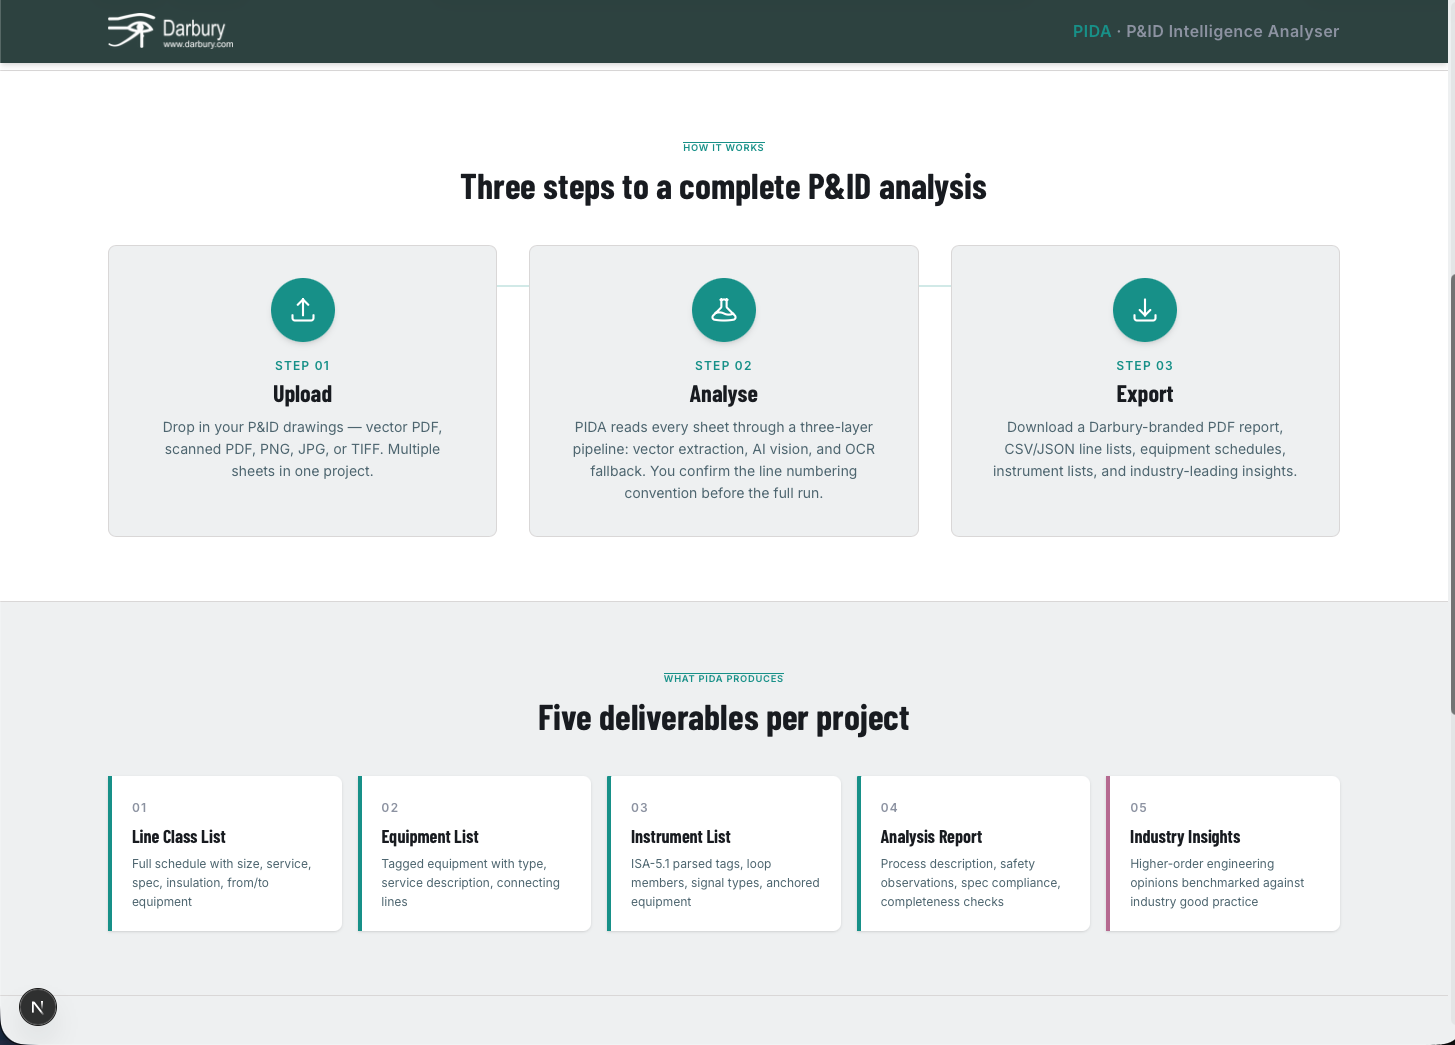Select the Line Class List card

coord(225,853)
